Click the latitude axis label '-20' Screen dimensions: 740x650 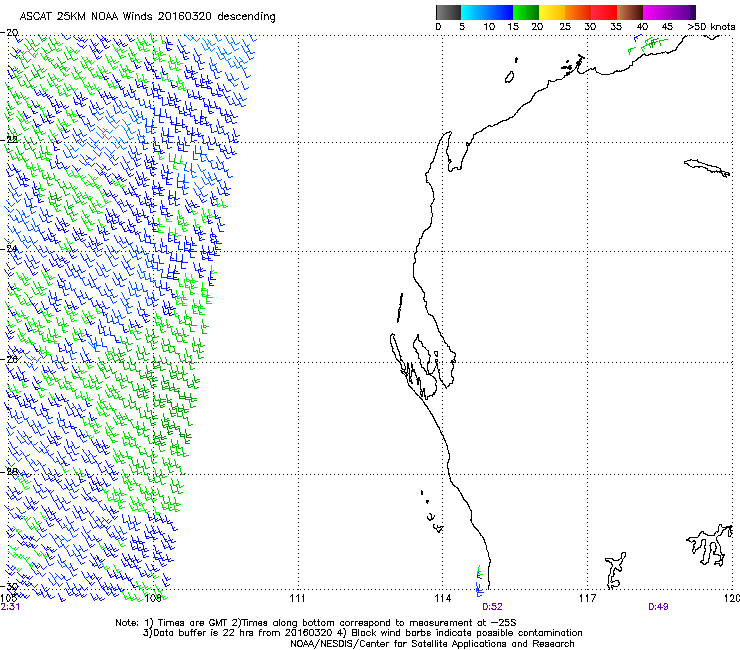[x=10, y=33]
